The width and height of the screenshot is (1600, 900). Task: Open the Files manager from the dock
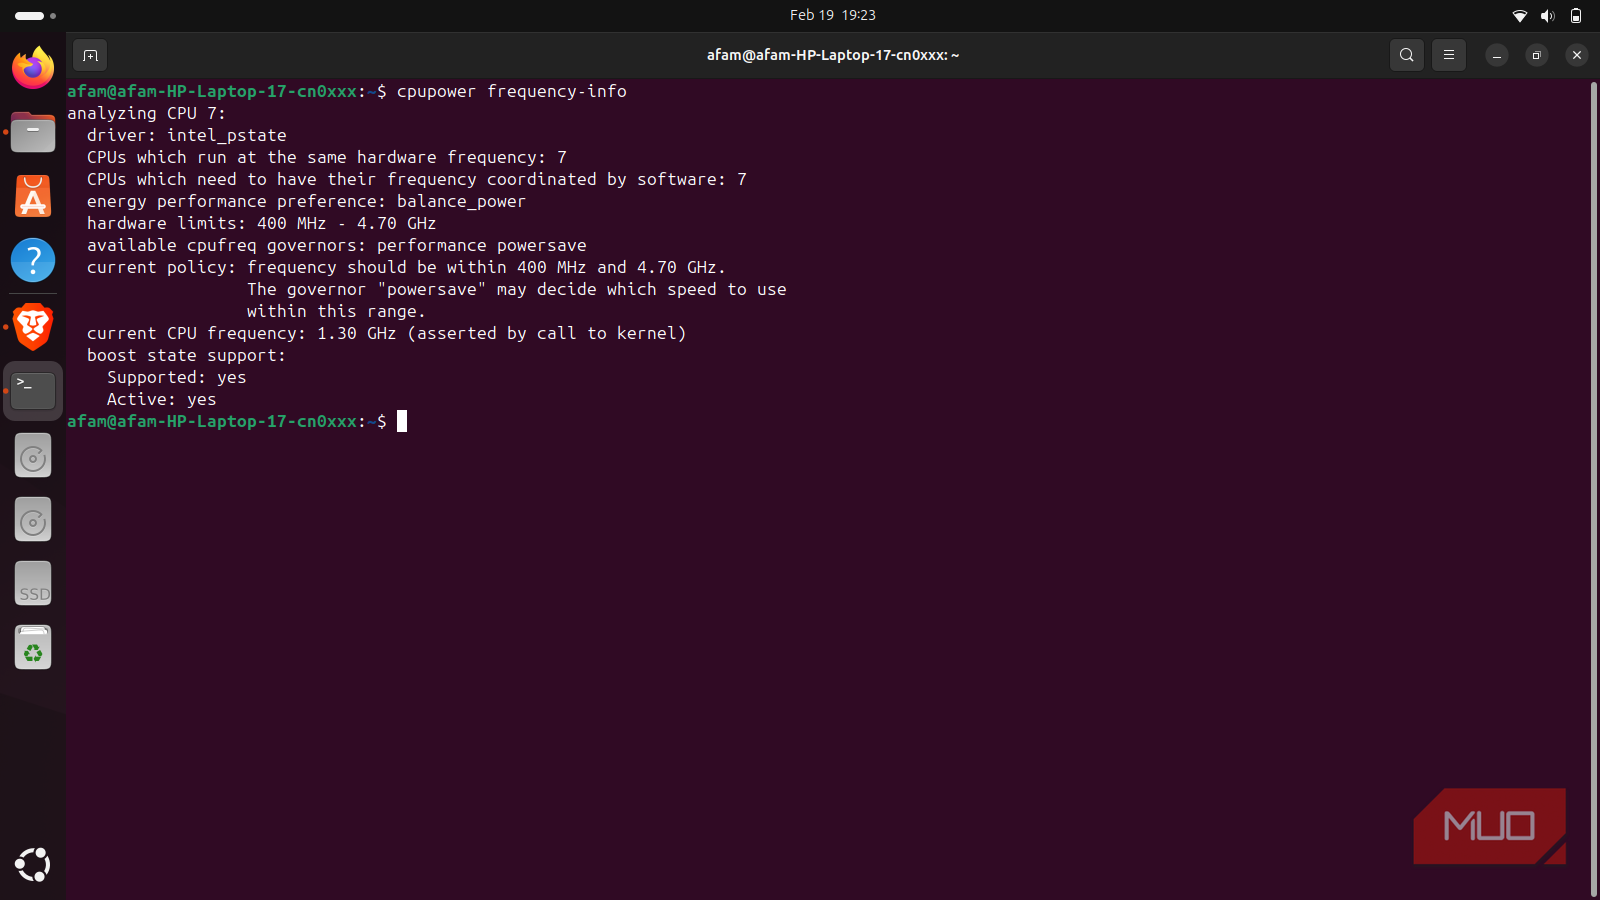pos(33,132)
